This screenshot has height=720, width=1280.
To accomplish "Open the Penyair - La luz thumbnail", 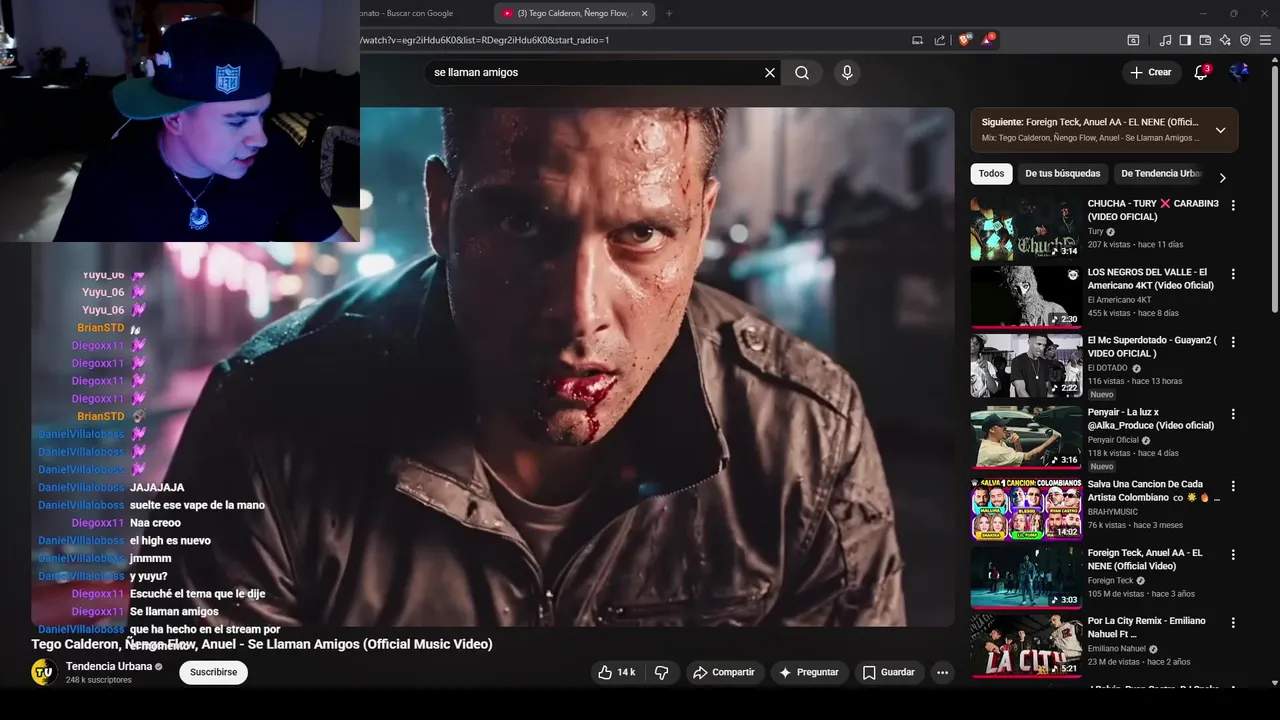I will (1026, 437).
